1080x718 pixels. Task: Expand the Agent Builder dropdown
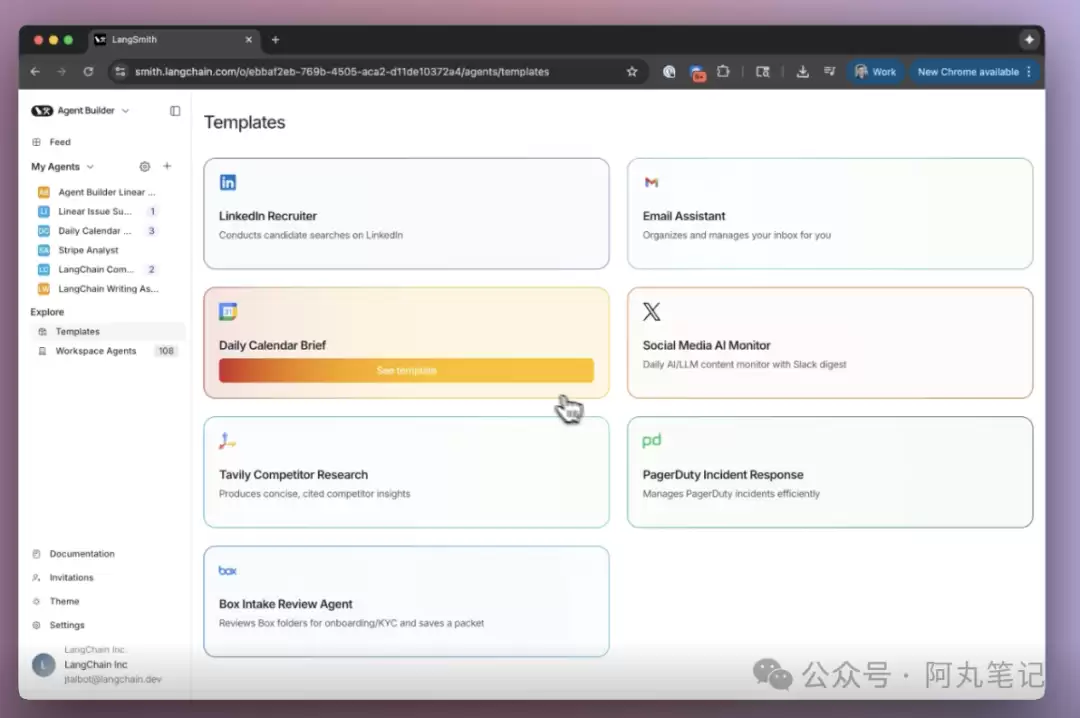125,111
